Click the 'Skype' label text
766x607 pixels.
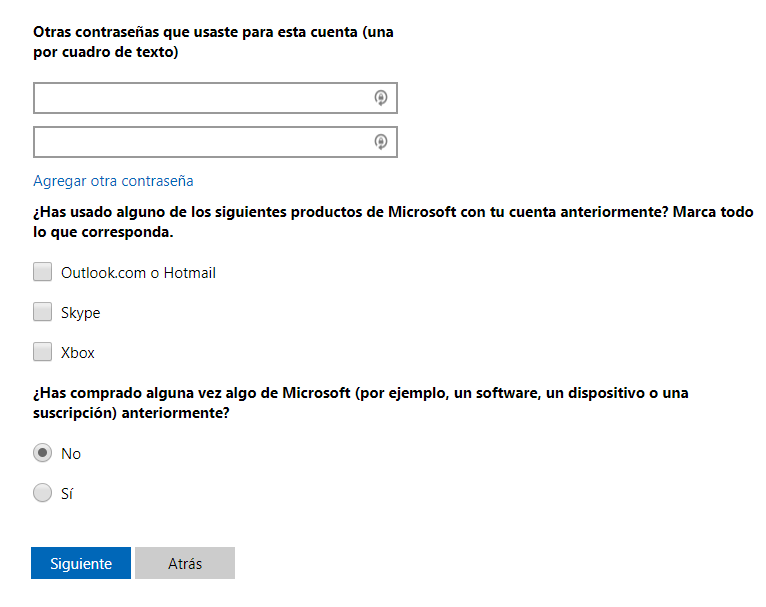coord(80,313)
